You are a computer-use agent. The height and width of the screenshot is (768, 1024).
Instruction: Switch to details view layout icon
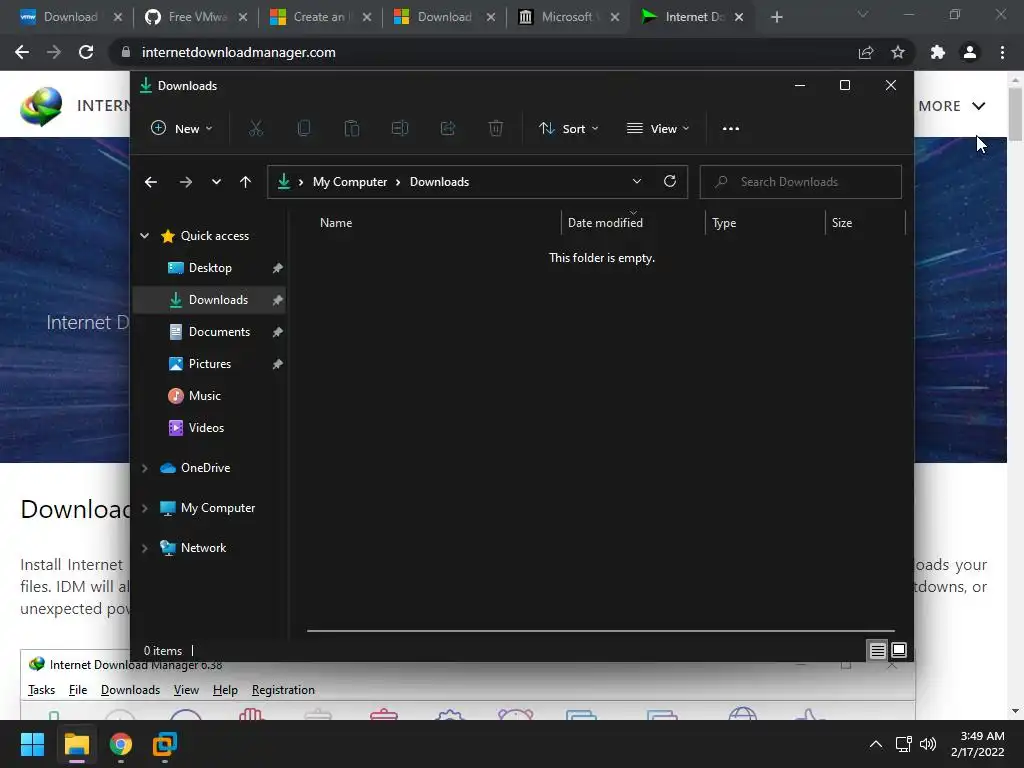pyautogui.click(x=877, y=650)
